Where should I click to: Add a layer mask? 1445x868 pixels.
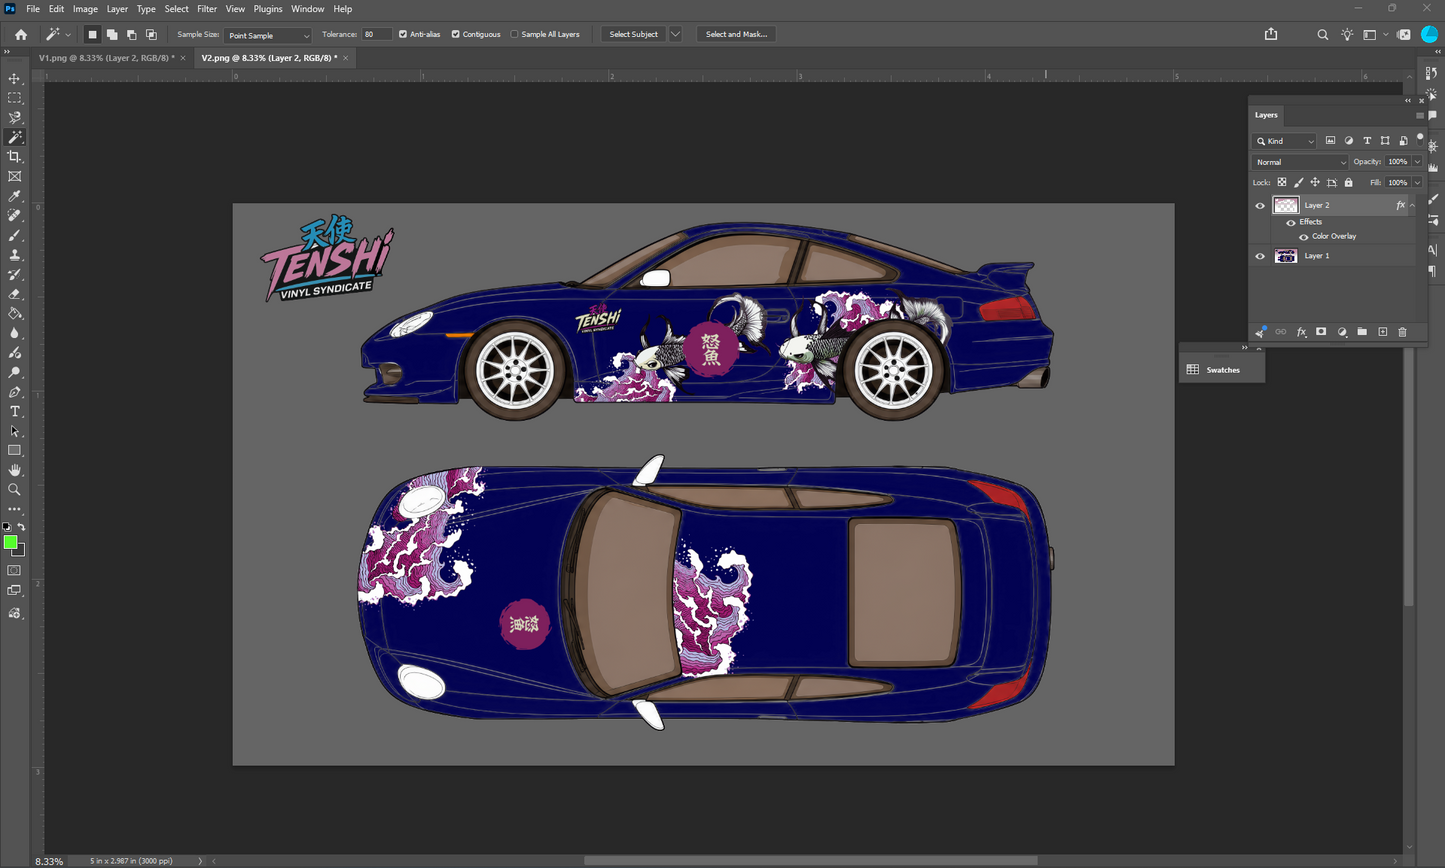[1321, 332]
